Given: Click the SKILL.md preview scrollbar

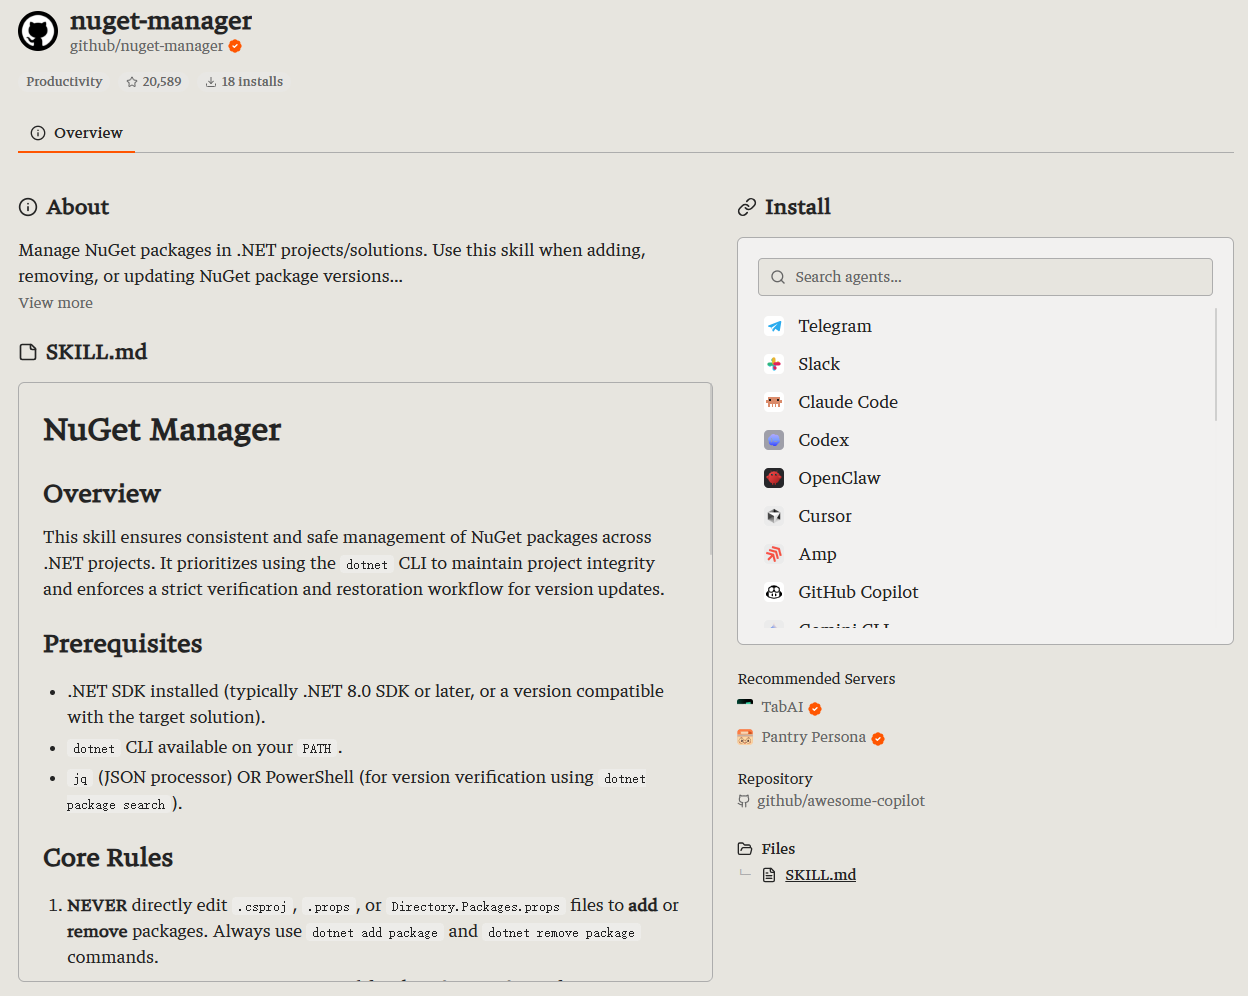Looking at the screenshot, I should coord(710,470).
